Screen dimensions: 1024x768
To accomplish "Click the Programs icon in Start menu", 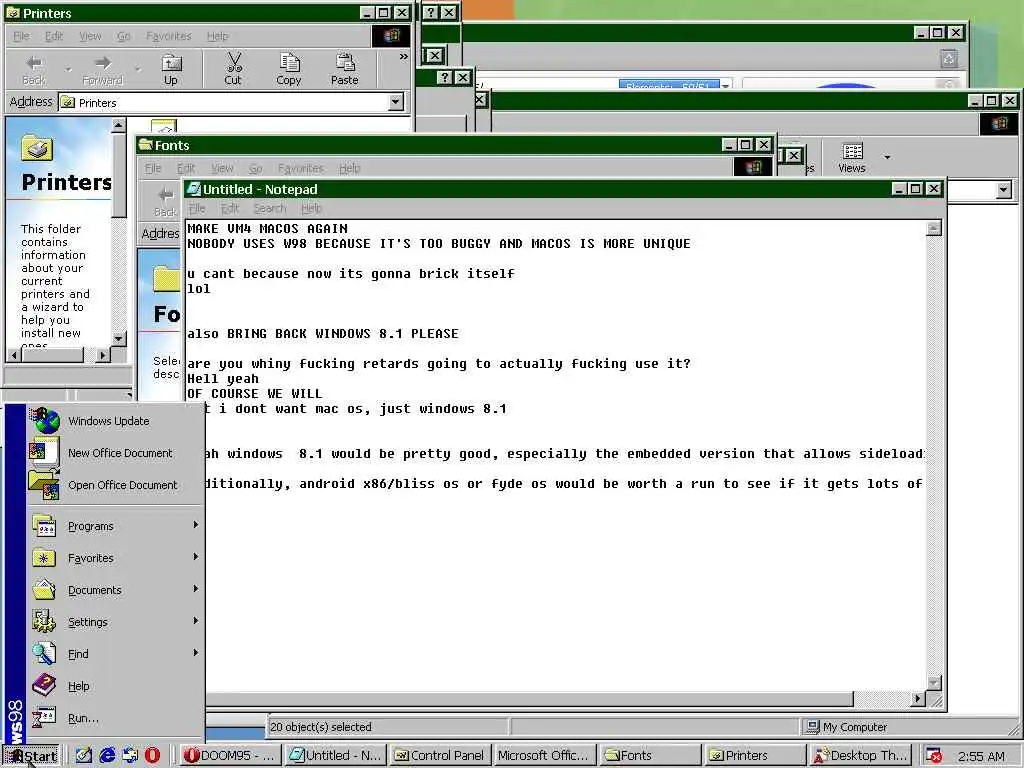I will 44,526.
